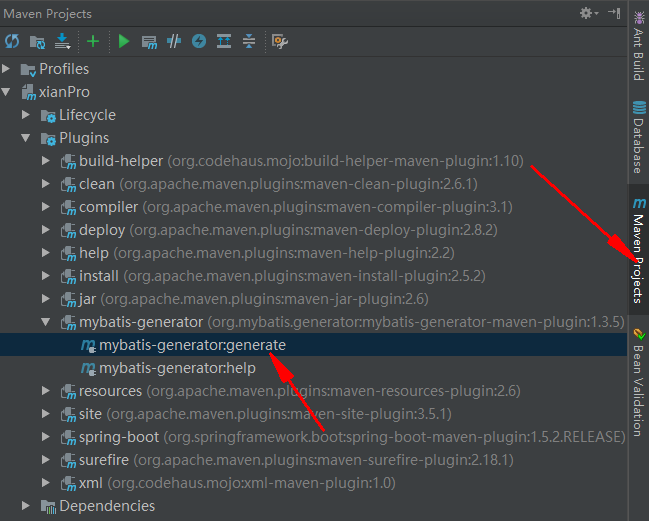Open the Ant Build side tab
The width and height of the screenshot is (649, 521).
point(639,46)
